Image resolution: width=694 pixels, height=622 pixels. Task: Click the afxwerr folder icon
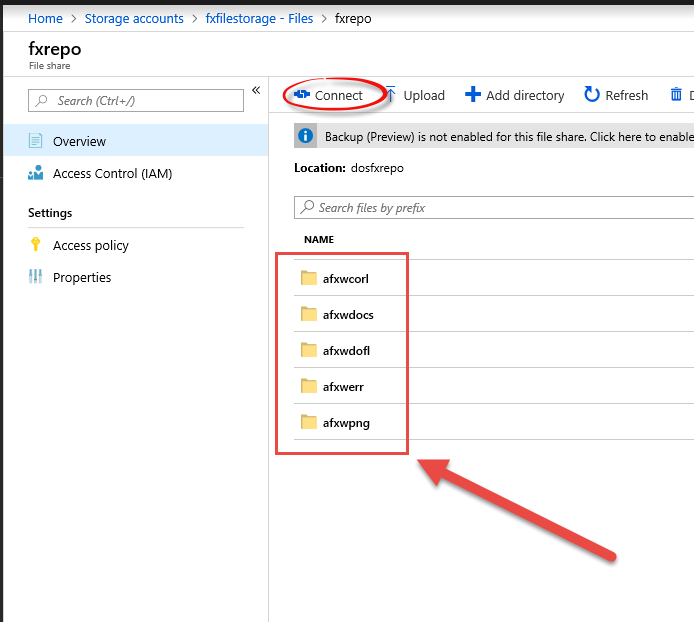coord(308,386)
